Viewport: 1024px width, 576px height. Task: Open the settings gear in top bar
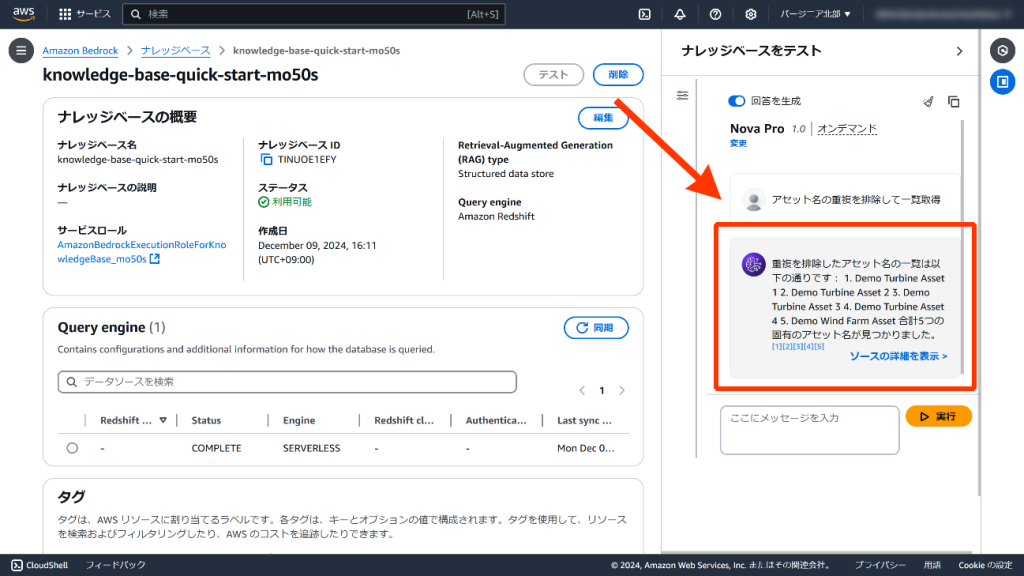click(750, 14)
